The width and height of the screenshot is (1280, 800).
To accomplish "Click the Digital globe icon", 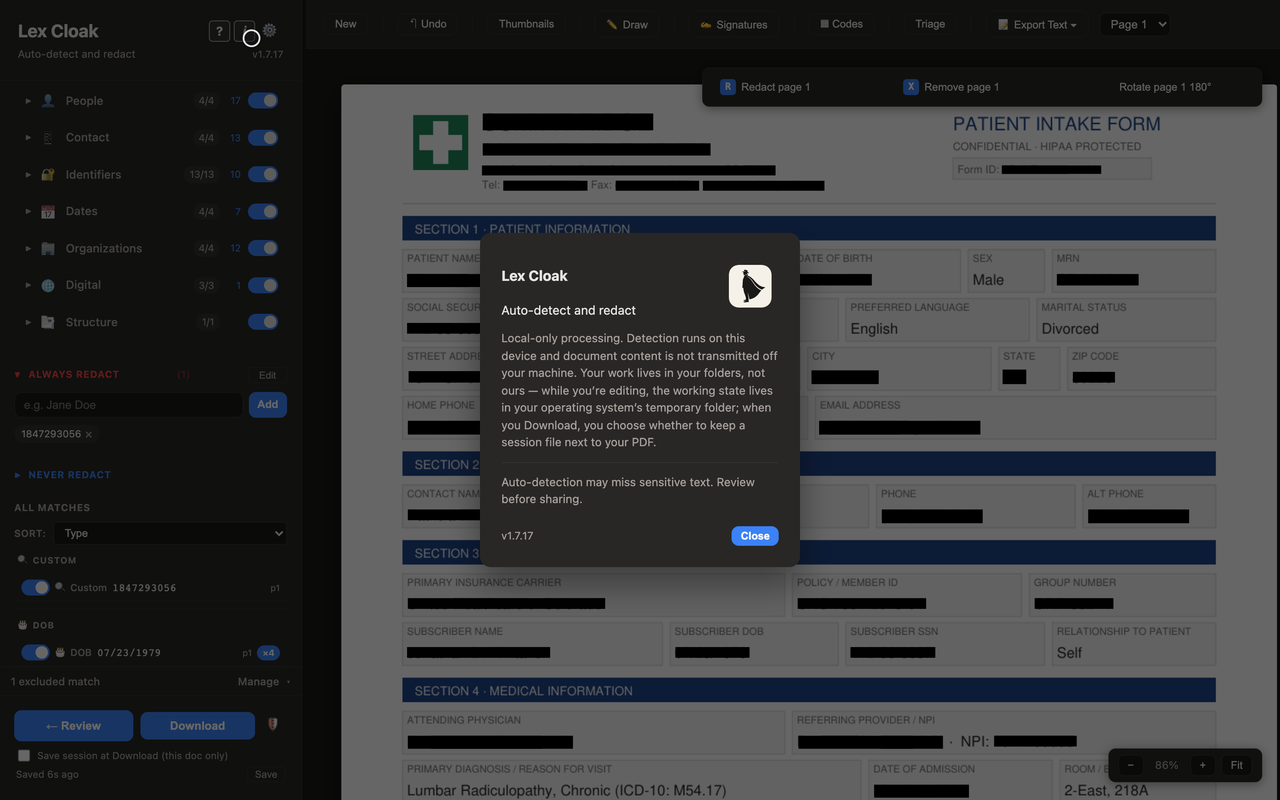I will tap(48, 285).
